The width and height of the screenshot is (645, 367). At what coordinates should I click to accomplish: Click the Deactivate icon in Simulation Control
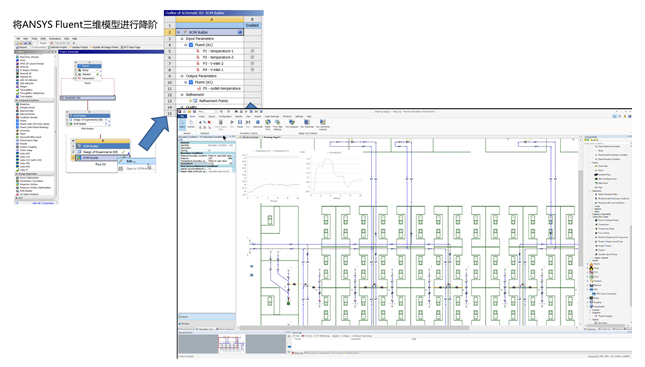point(258,122)
